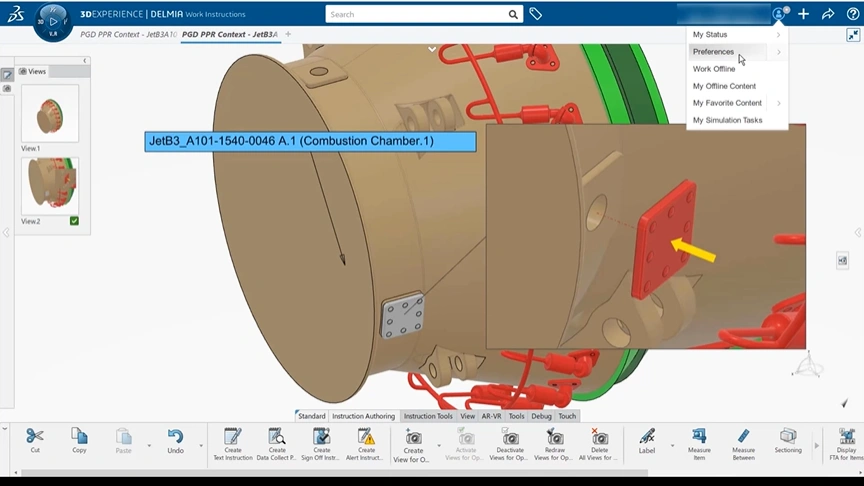Expand My Favorite Content submenu arrow
The width and height of the screenshot is (864, 486).
[779, 103]
